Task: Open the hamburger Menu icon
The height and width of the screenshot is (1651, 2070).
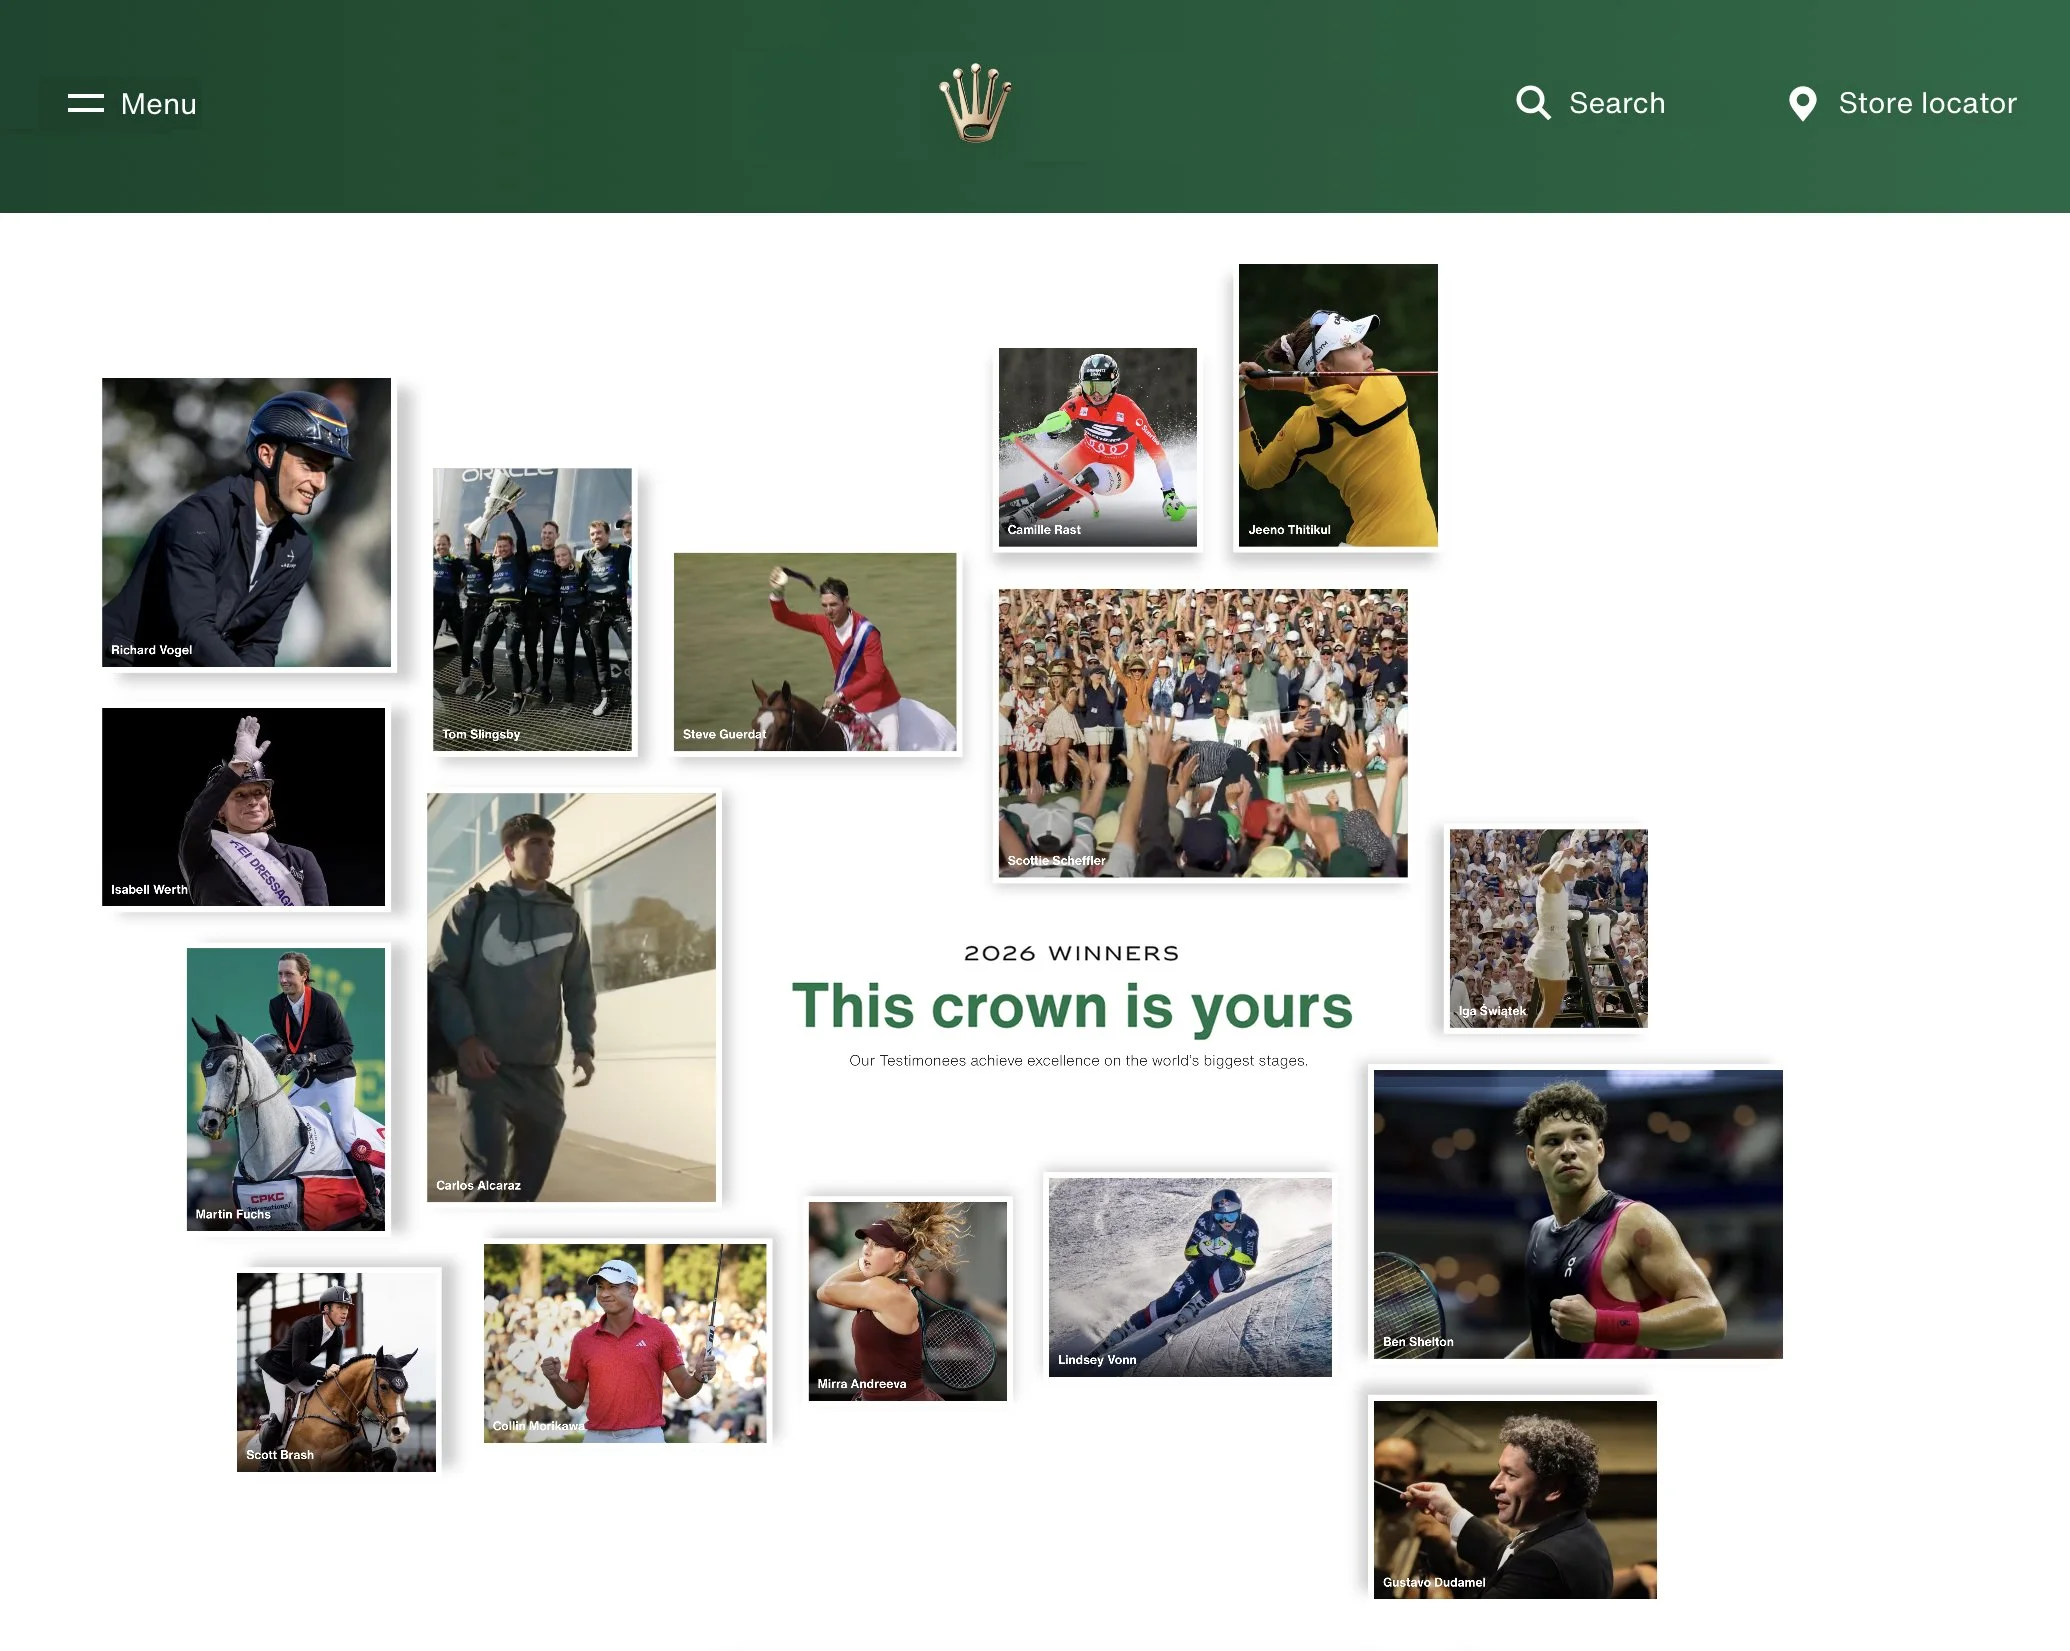Action: pos(86,103)
